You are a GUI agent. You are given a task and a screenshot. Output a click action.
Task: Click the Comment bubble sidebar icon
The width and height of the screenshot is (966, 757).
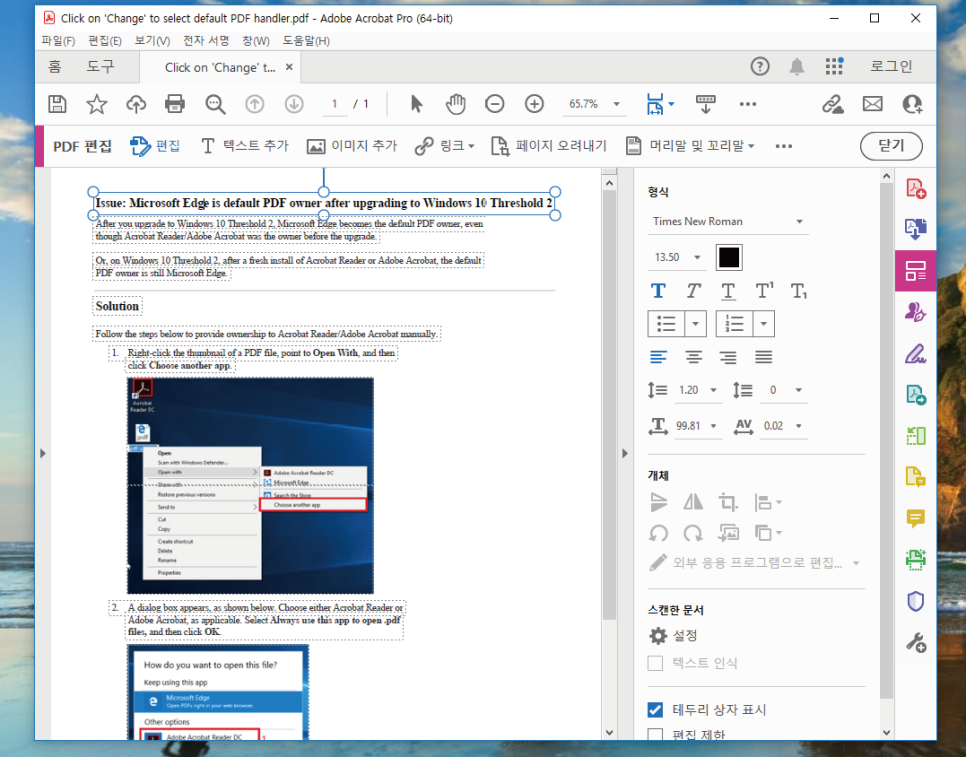tap(915, 519)
